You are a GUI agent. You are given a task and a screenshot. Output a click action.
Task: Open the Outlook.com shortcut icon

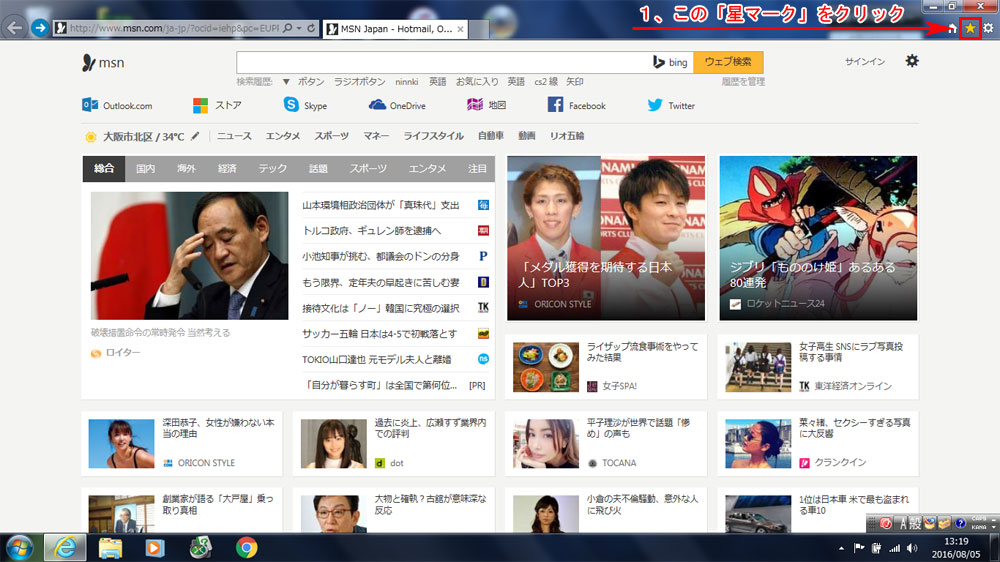point(90,105)
